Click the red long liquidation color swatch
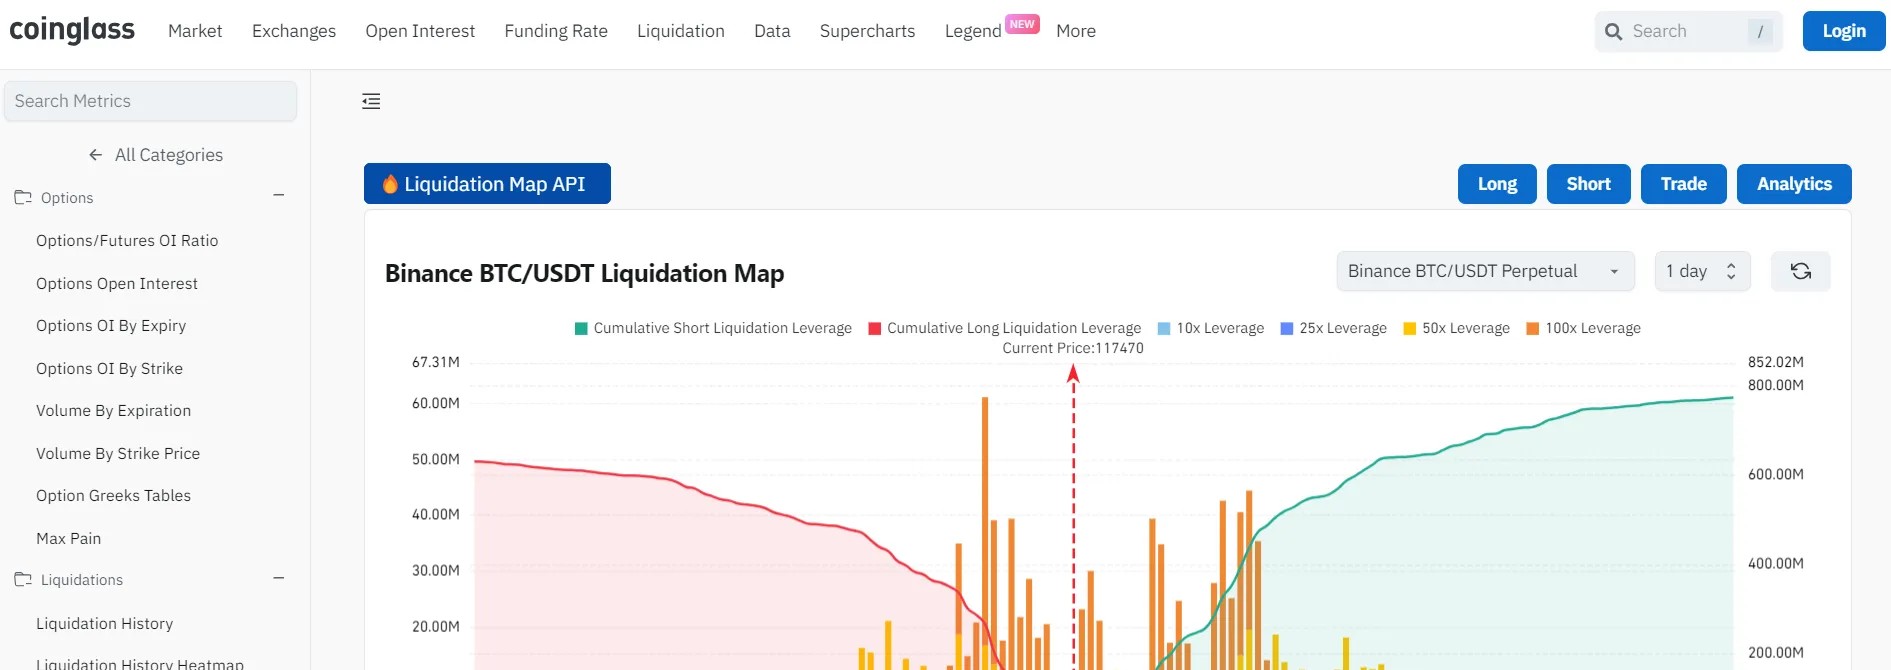The width and height of the screenshot is (1891, 670). pos(875,328)
